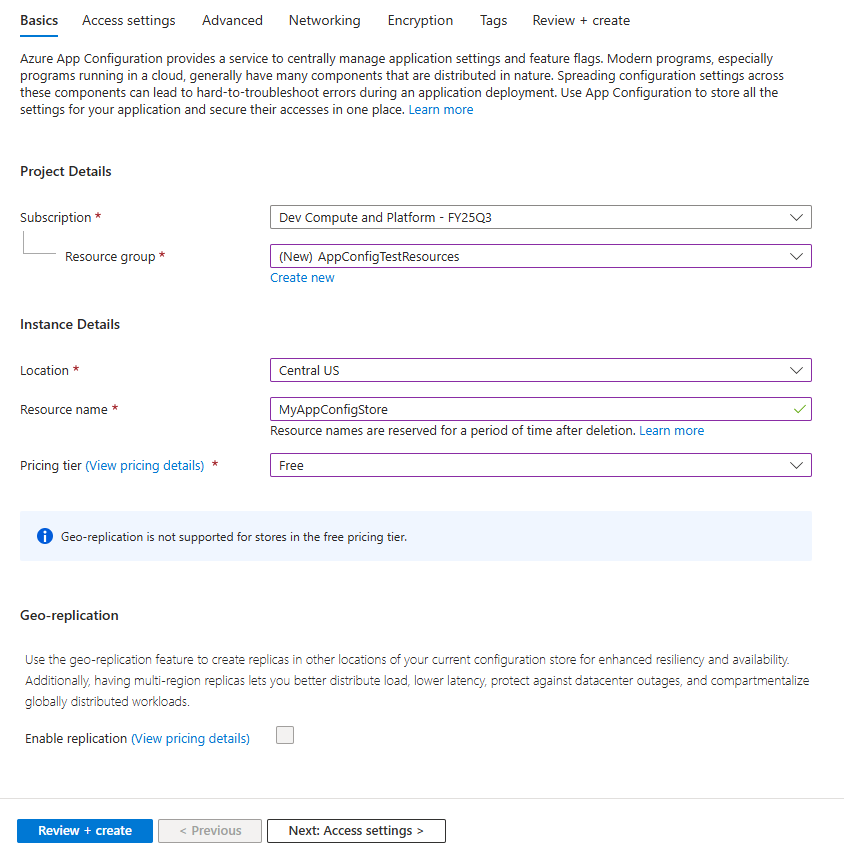The image size is (844, 852).
Task: Switch to the Networking tab
Action: click(324, 20)
